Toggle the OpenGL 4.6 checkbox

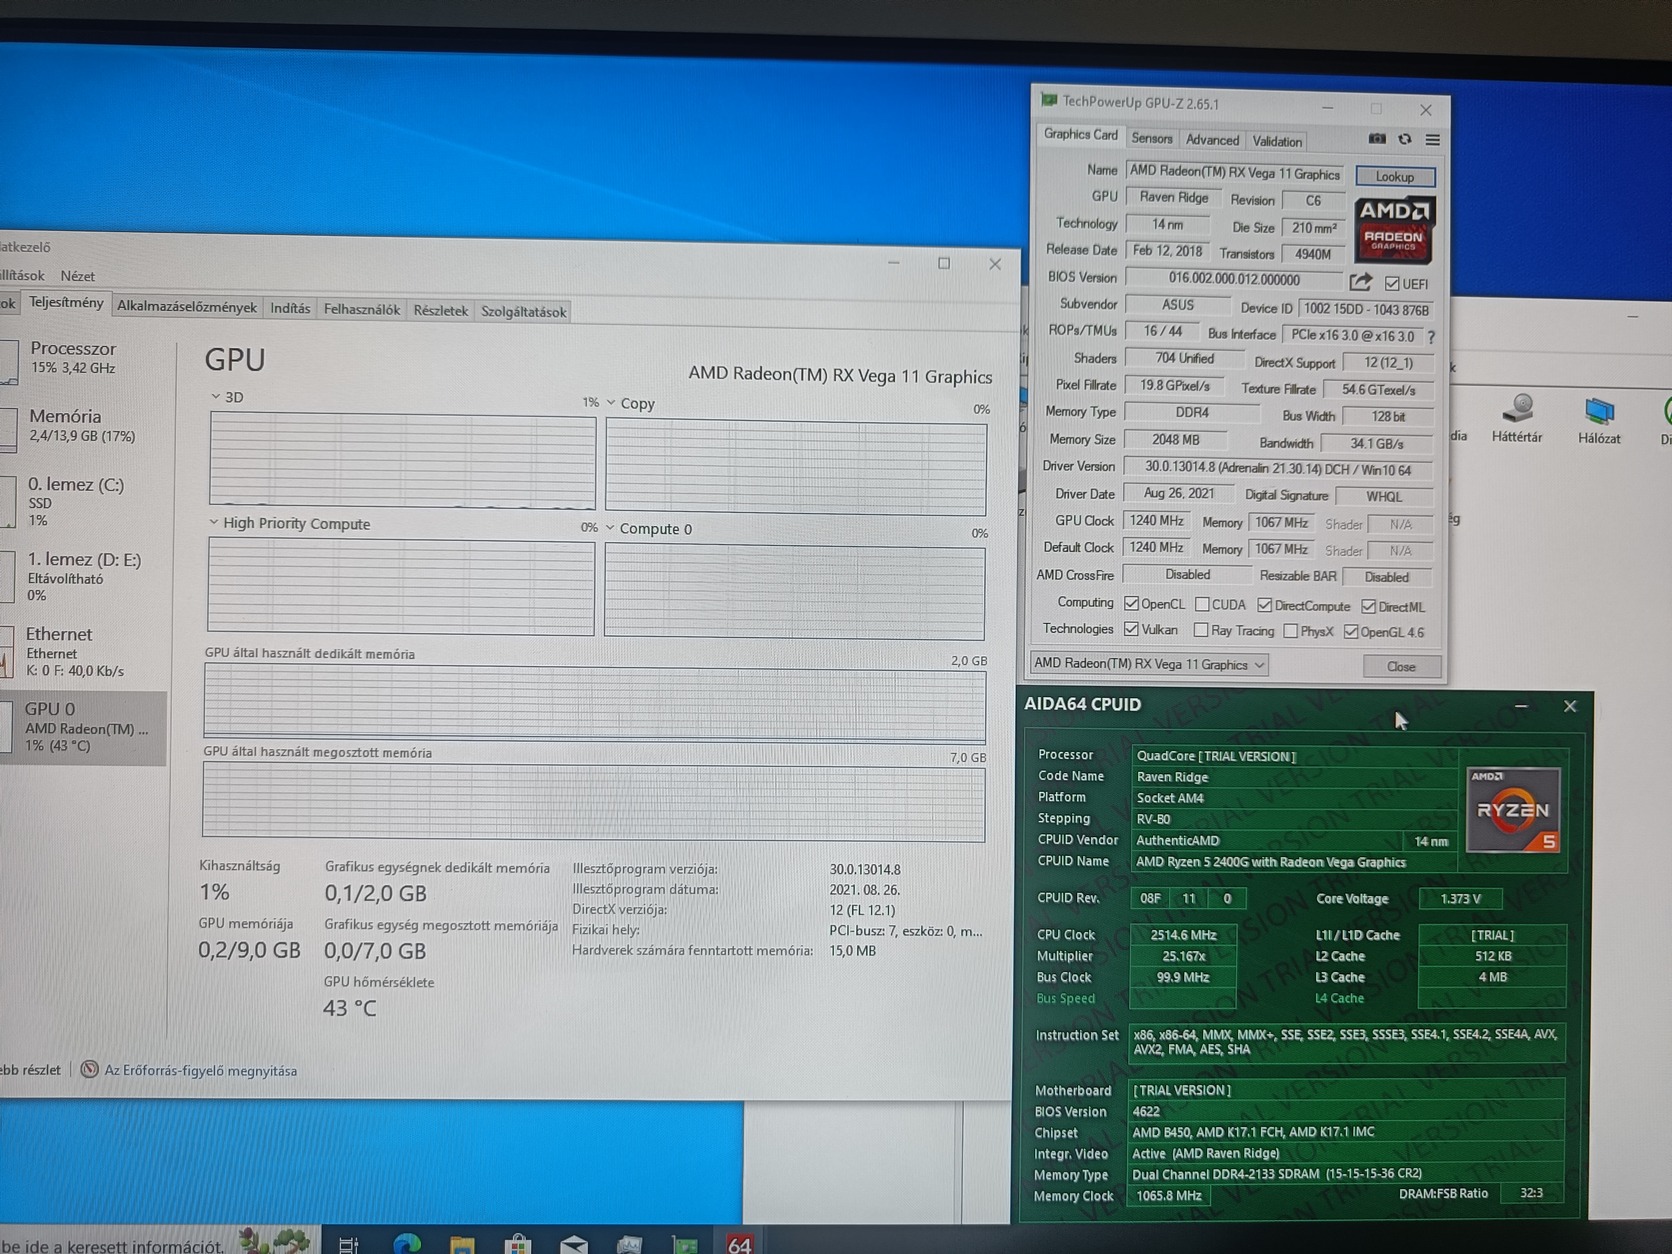click(1351, 631)
